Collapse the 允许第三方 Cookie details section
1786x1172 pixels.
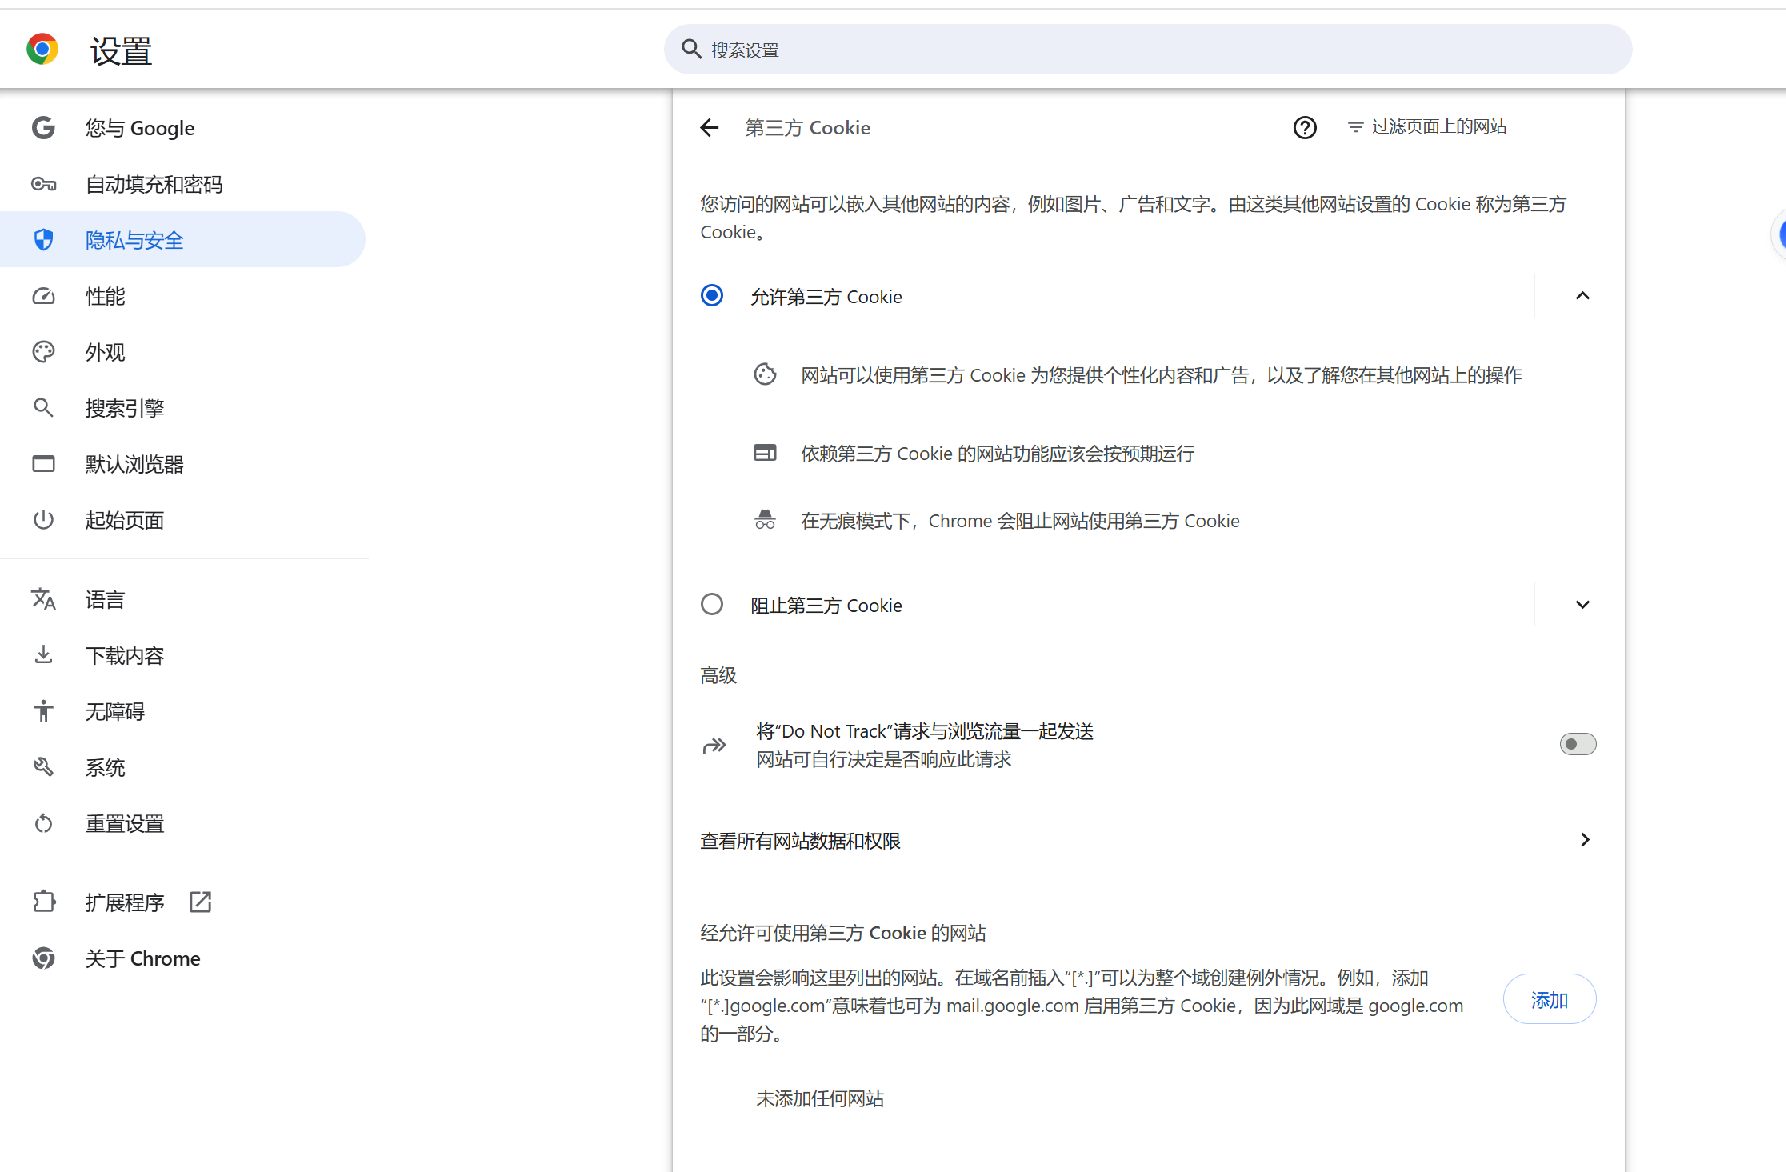pos(1582,296)
